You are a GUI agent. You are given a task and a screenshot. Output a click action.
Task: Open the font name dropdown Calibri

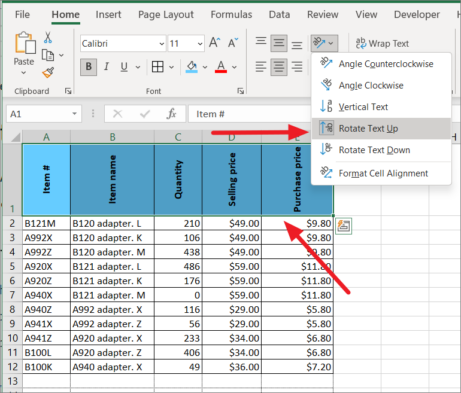pos(162,44)
